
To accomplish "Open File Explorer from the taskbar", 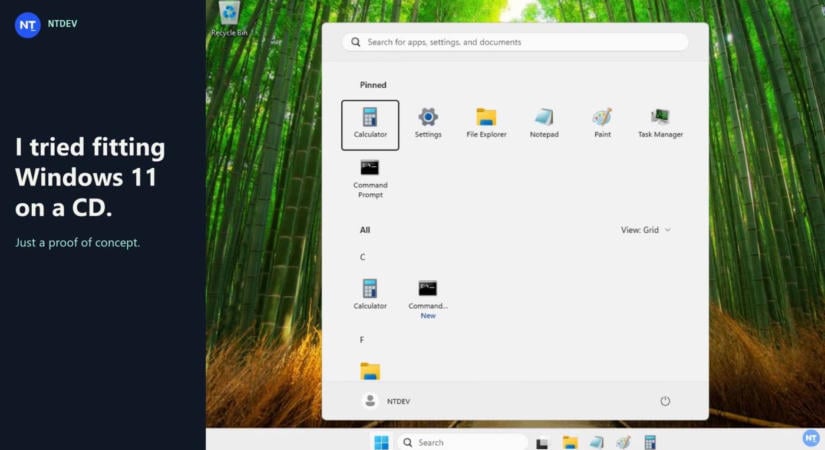I will [x=570, y=443].
